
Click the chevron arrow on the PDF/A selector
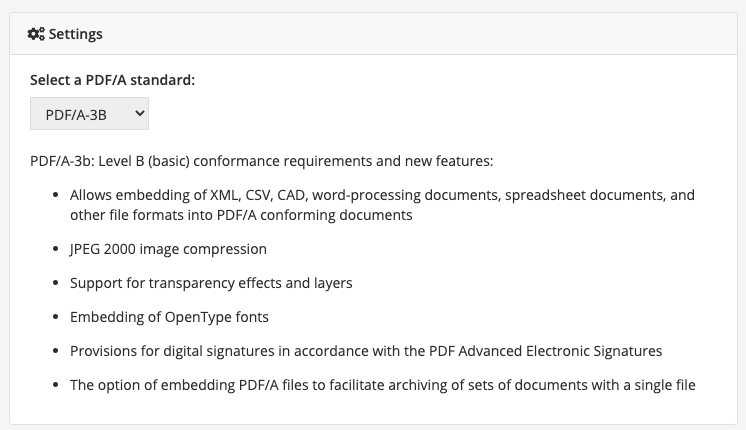[x=139, y=114]
